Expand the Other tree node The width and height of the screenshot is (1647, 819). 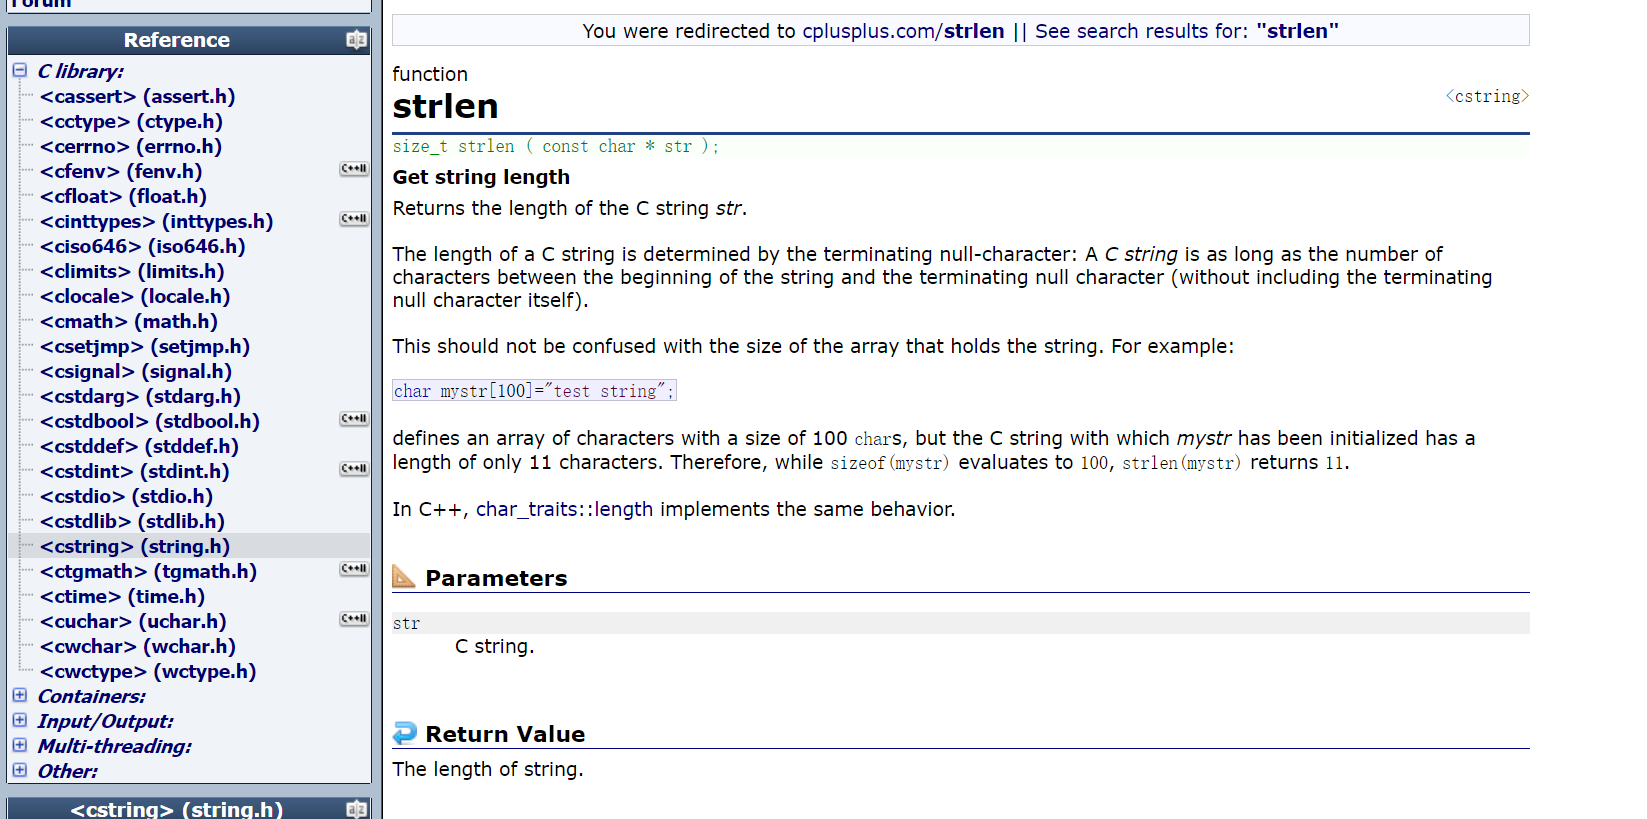tap(20, 770)
